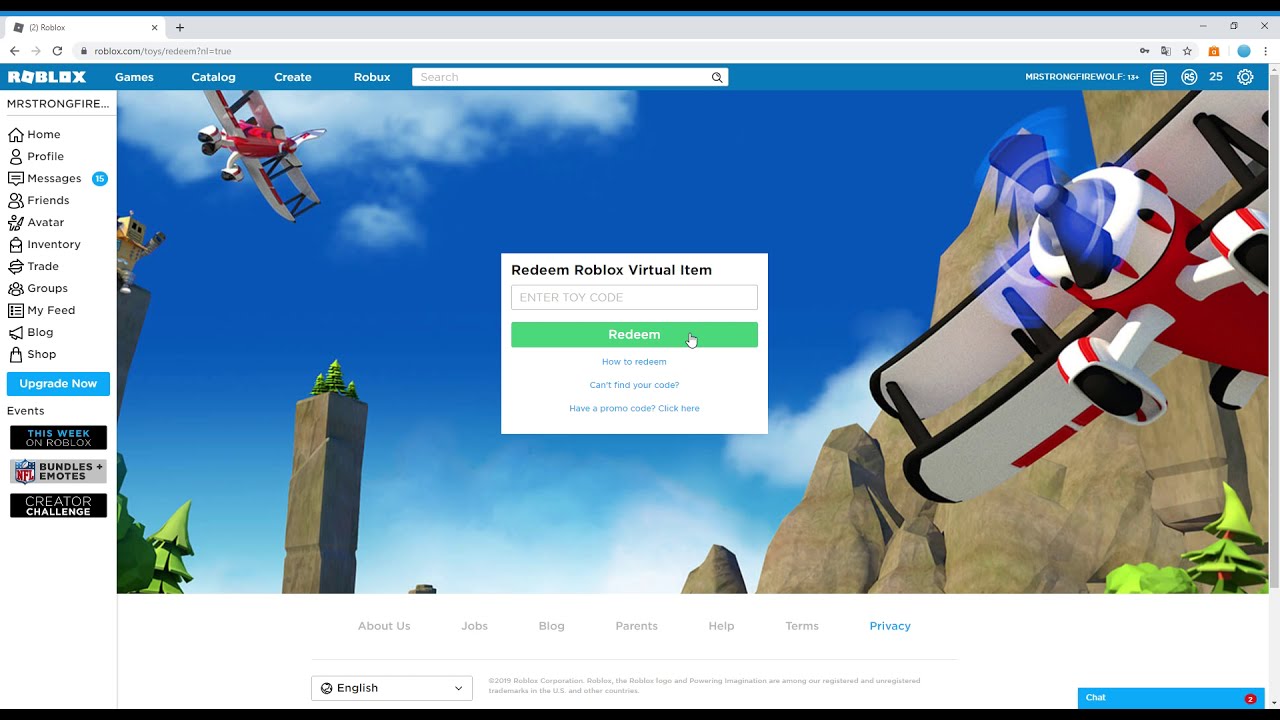The height and width of the screenshot is (720, 1280).
Task: Click the orange extension icon
Action: (x=1214, y=51)
